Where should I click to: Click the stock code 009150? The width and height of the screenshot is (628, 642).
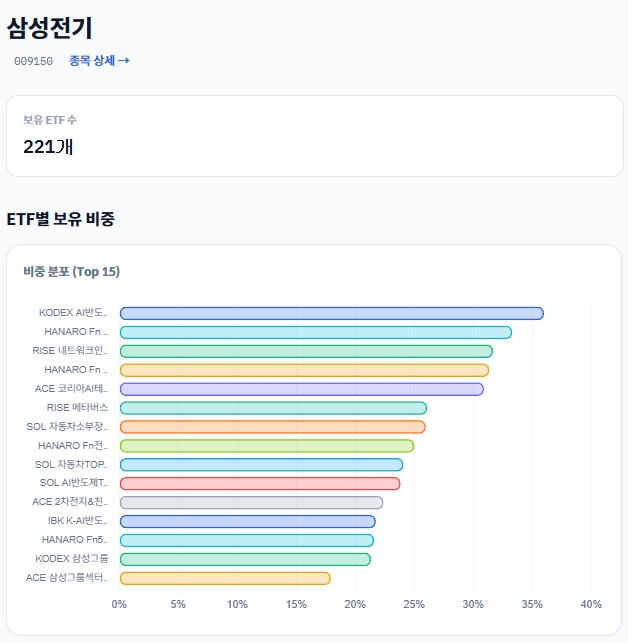pyautogui.click(x=33, y=61)
